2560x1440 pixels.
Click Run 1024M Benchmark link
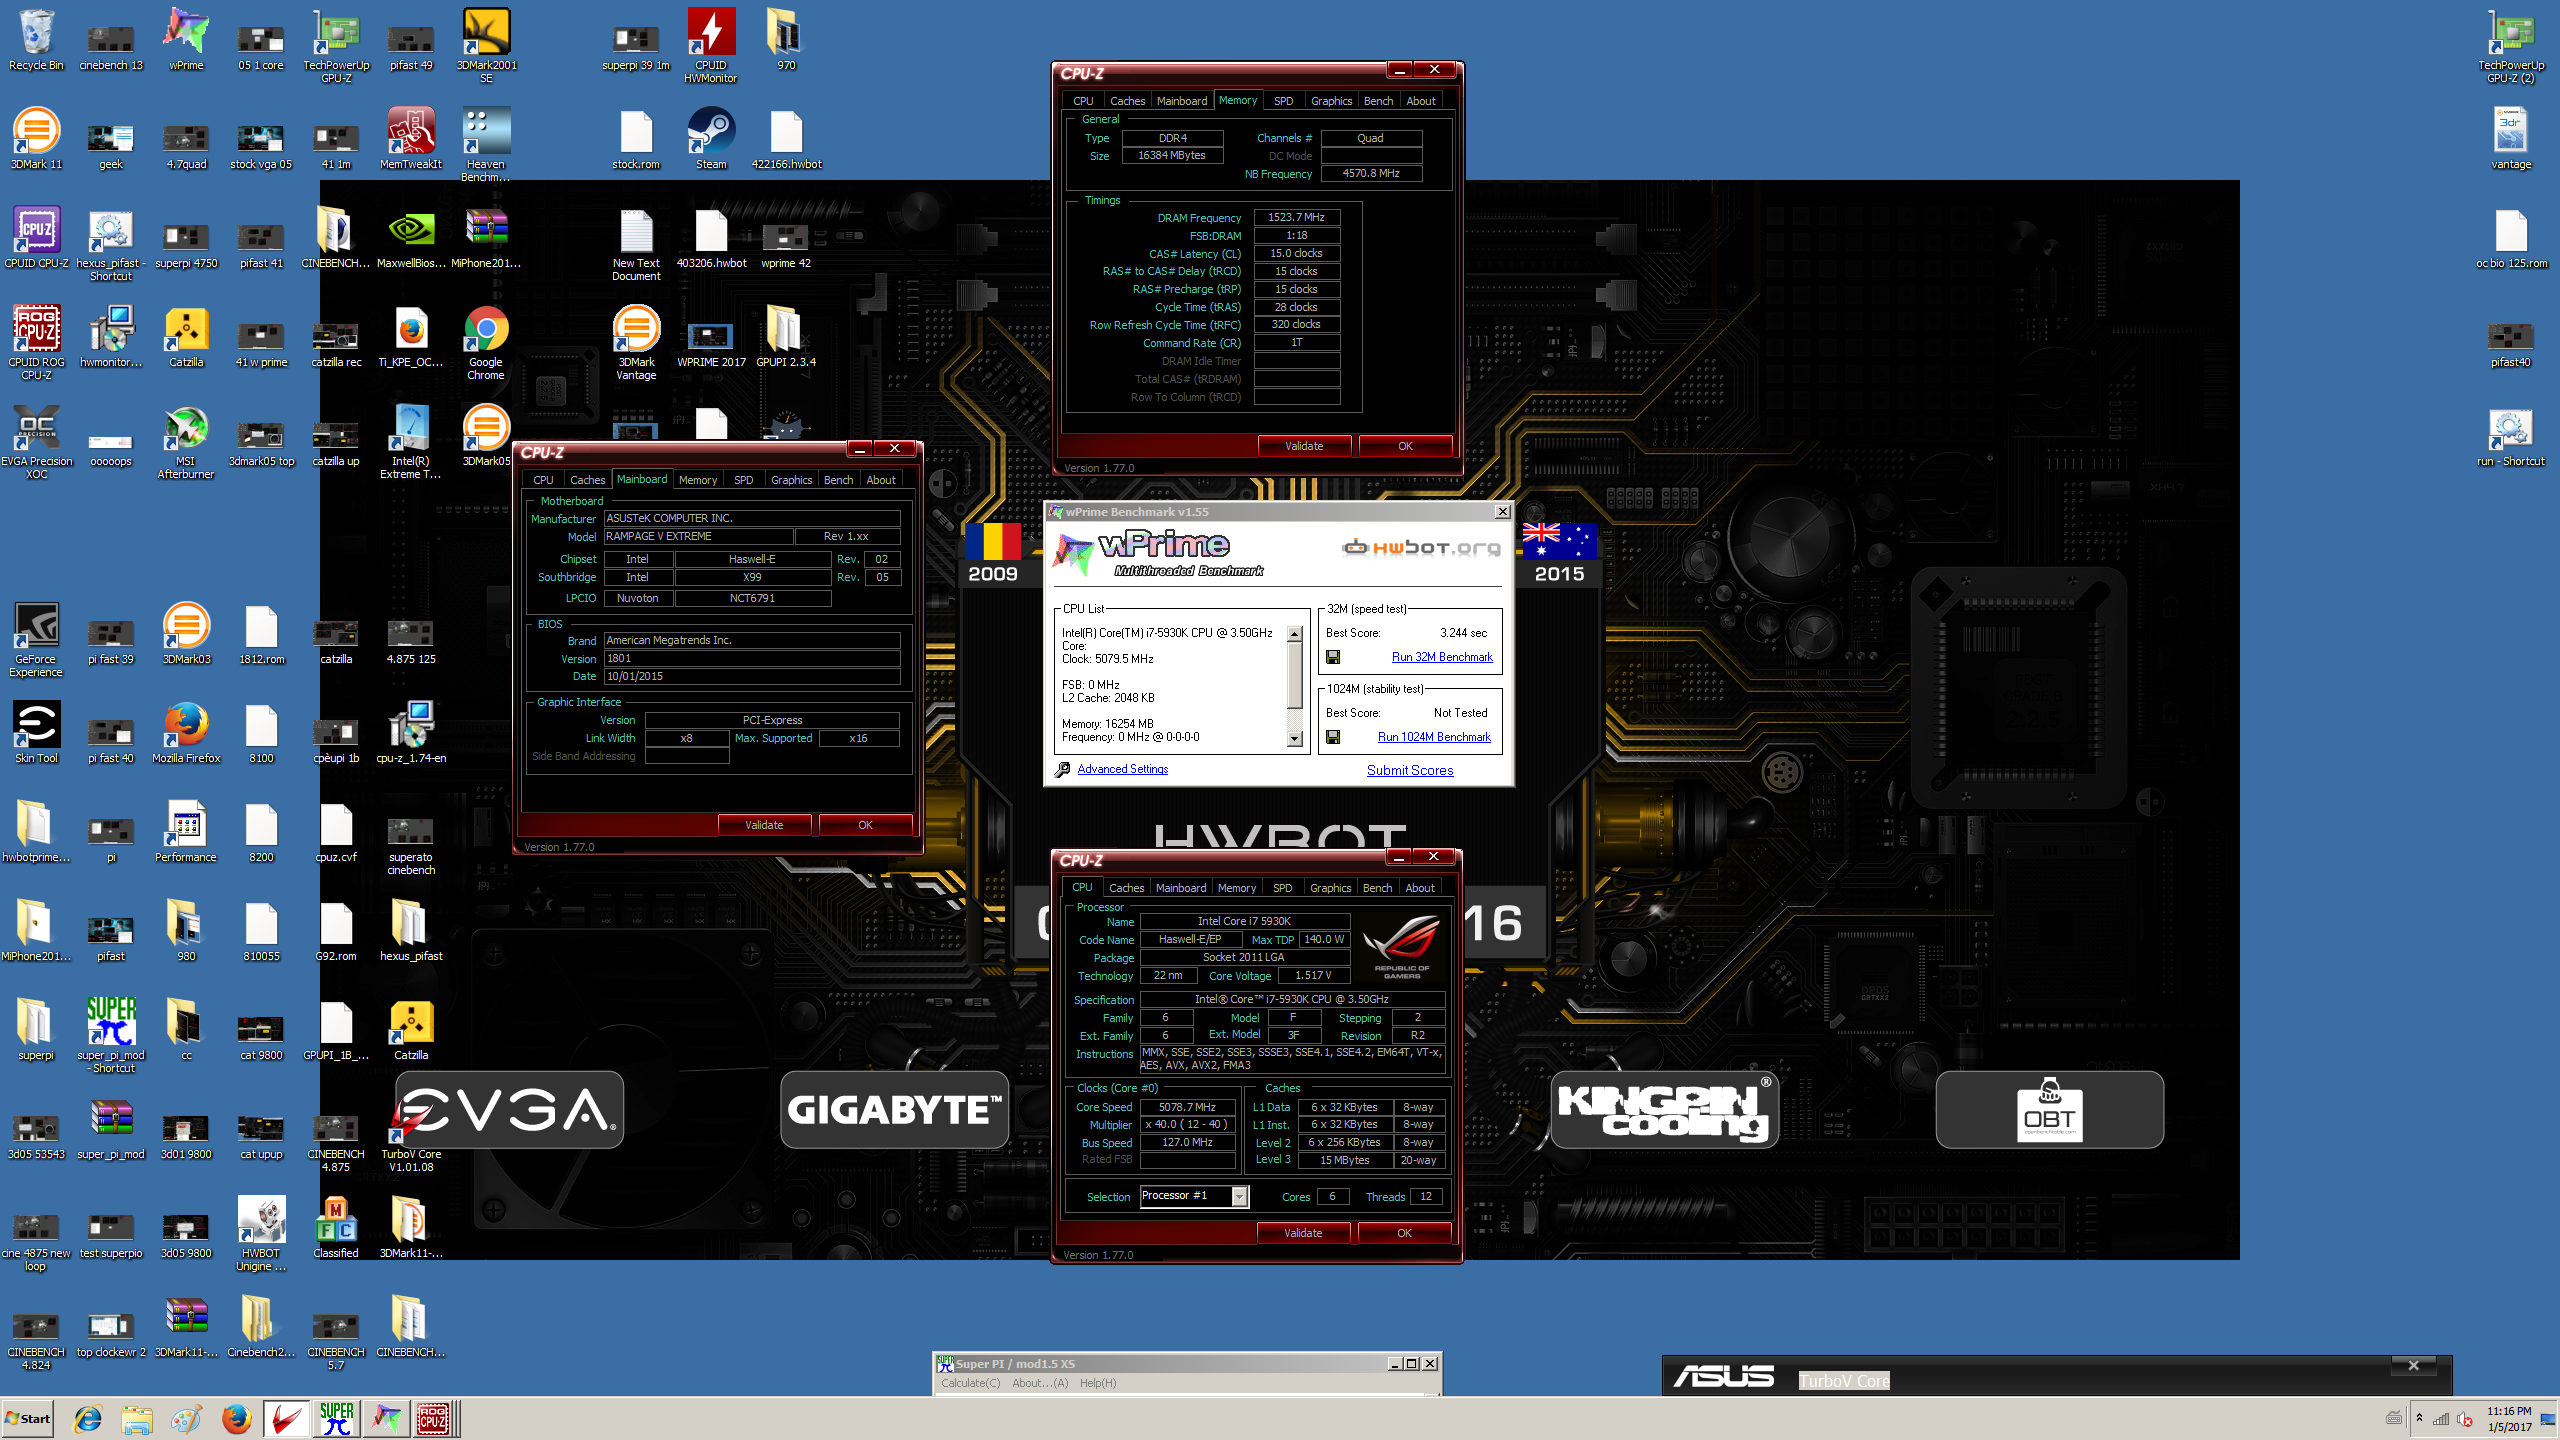tap(1434, 737)
